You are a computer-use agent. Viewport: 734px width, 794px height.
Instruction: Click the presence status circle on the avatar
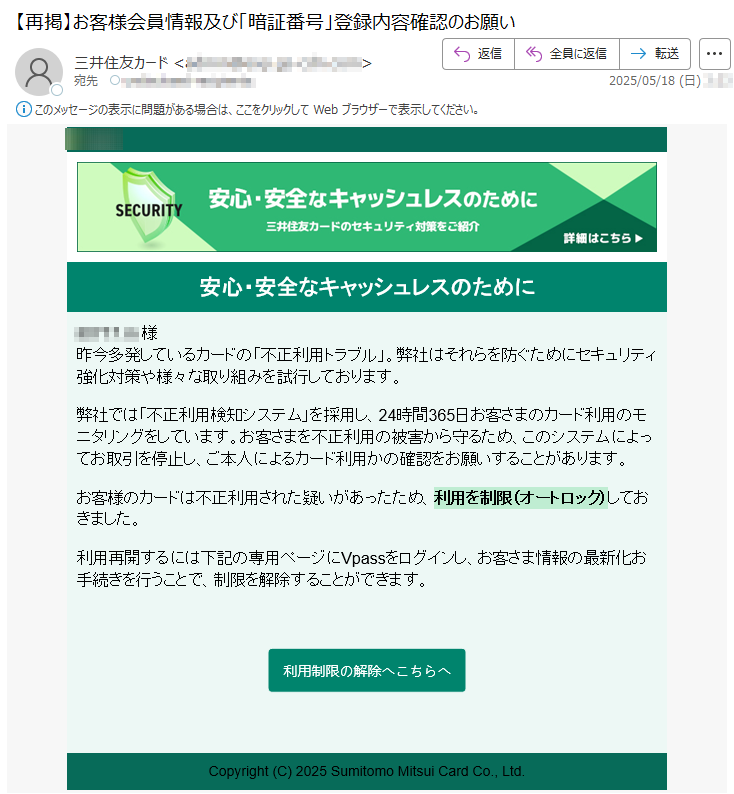pyautogui.click(x=57, y=90)
